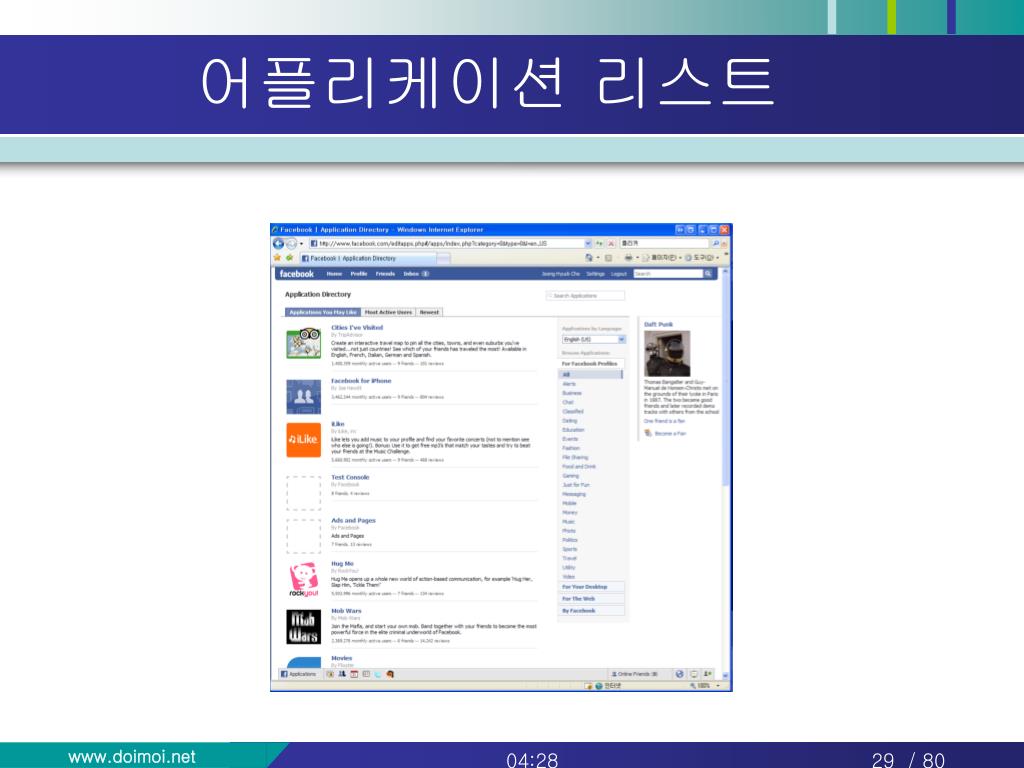Click in the Search Applications field
This screenshot has width=1024, height=768.
585,296
